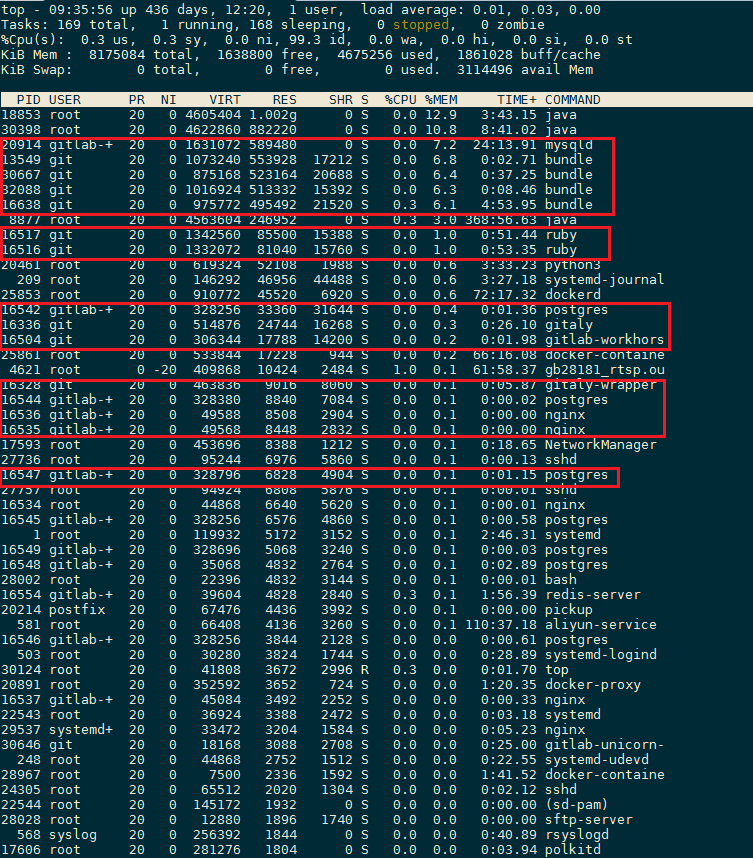Click the postfix user name

click(x=77, y=610)
